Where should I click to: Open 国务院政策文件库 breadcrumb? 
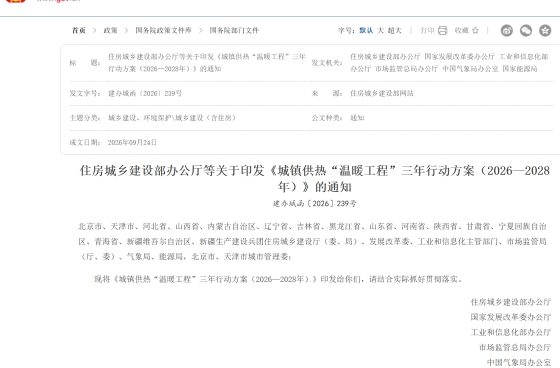coord(163,30)
